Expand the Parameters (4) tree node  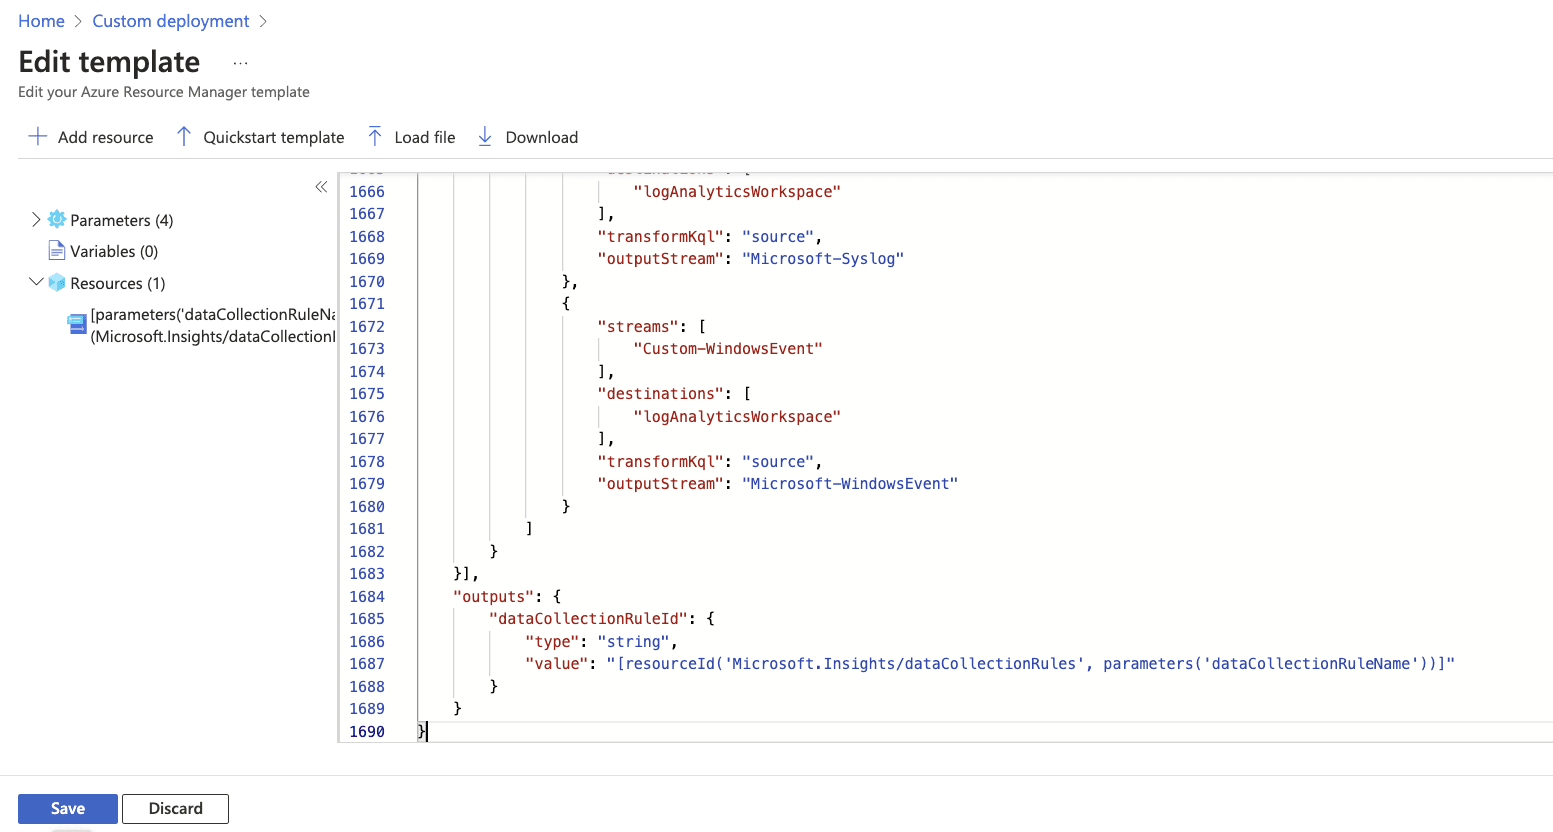pos(36,220)
